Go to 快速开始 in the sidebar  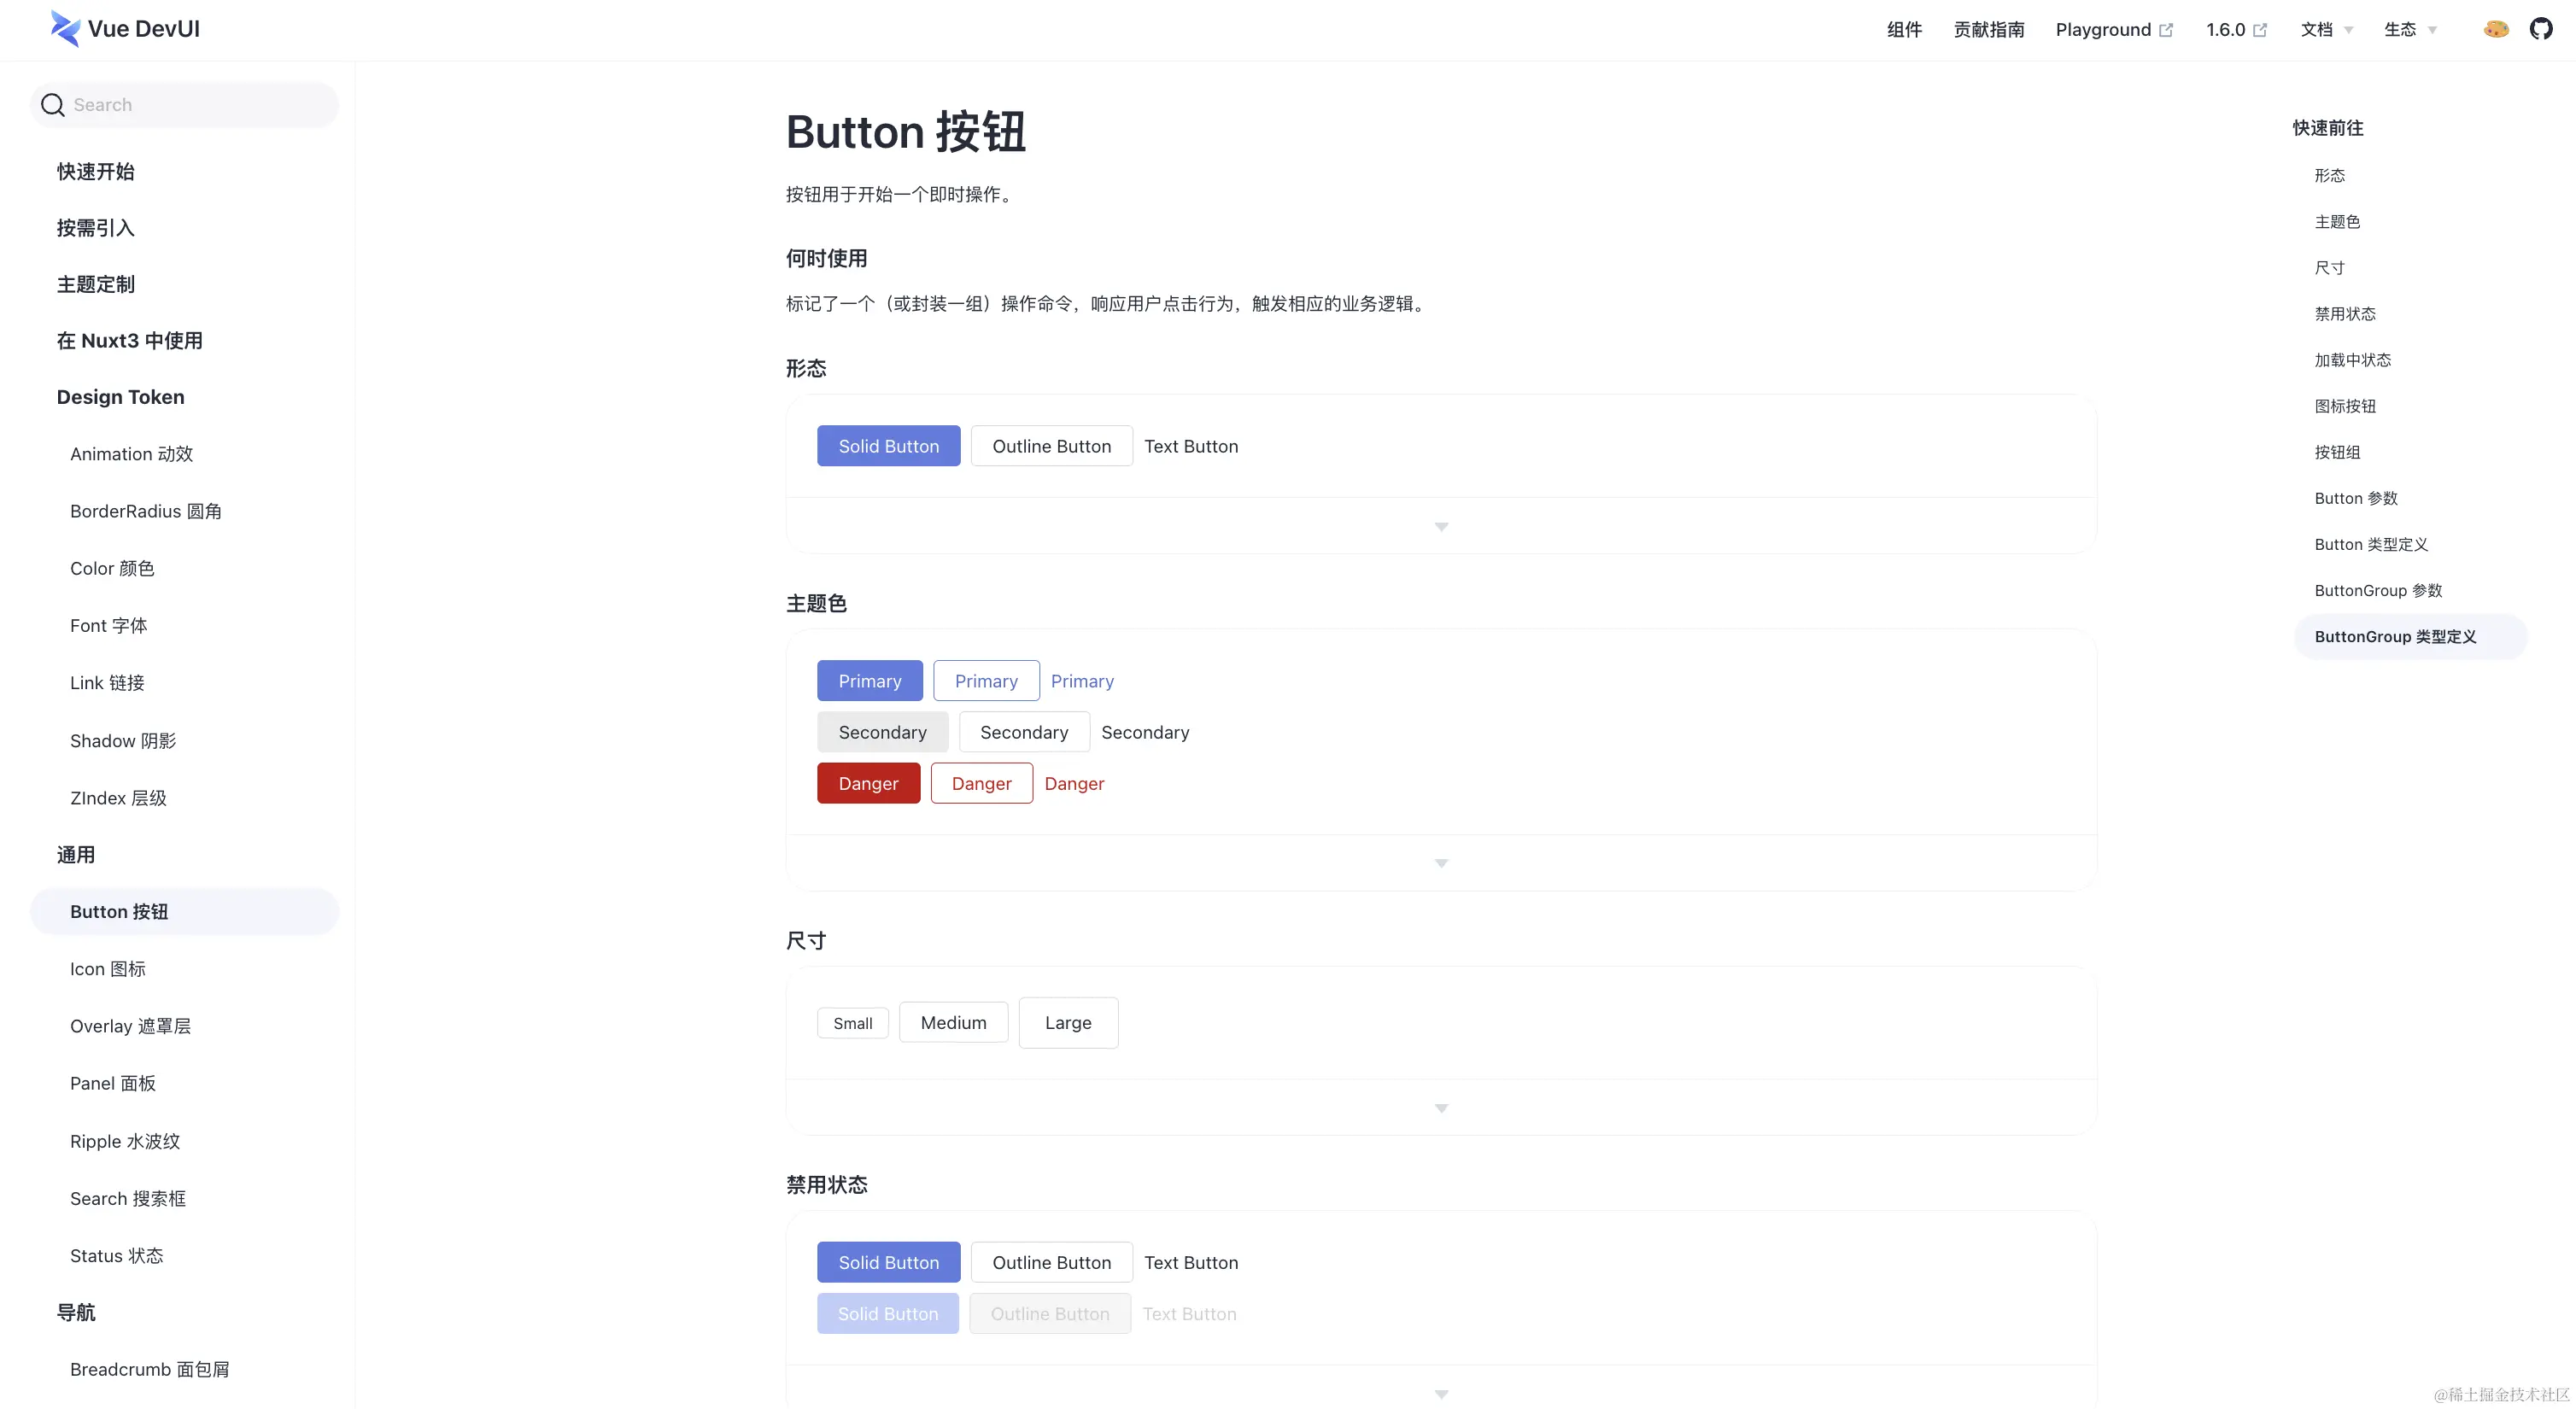(x=95, y=171)
